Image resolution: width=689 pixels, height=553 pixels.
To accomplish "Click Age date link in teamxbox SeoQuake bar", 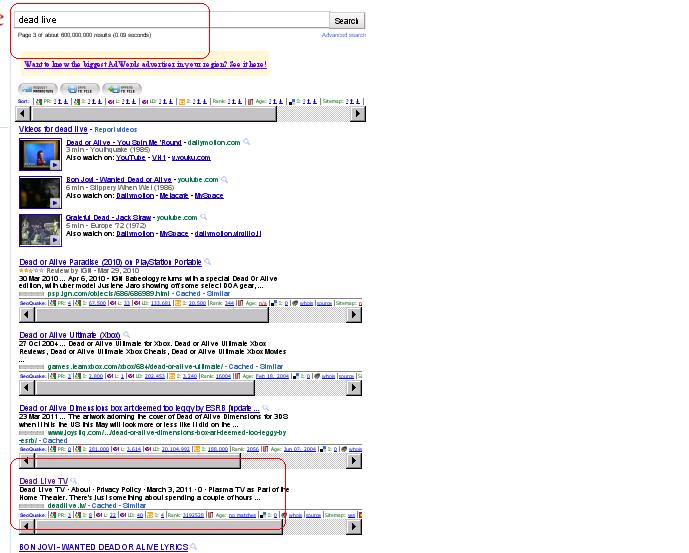I will pos(272,376).
